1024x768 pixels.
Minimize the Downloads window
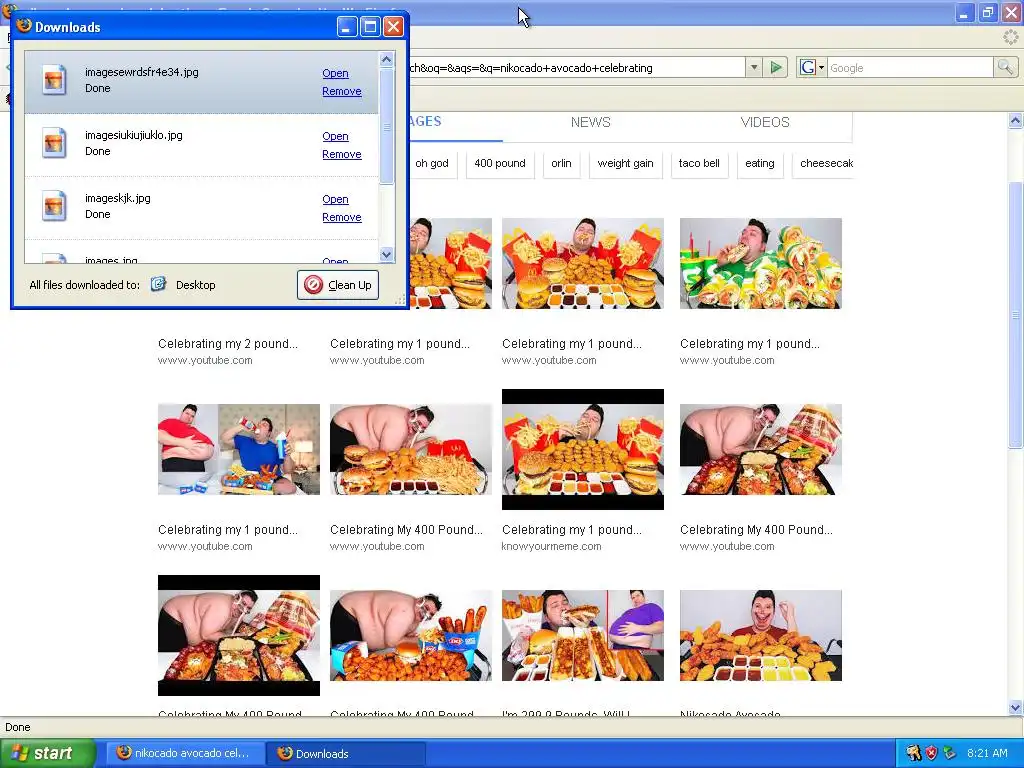pyautogui.click(x=347, y=27)
